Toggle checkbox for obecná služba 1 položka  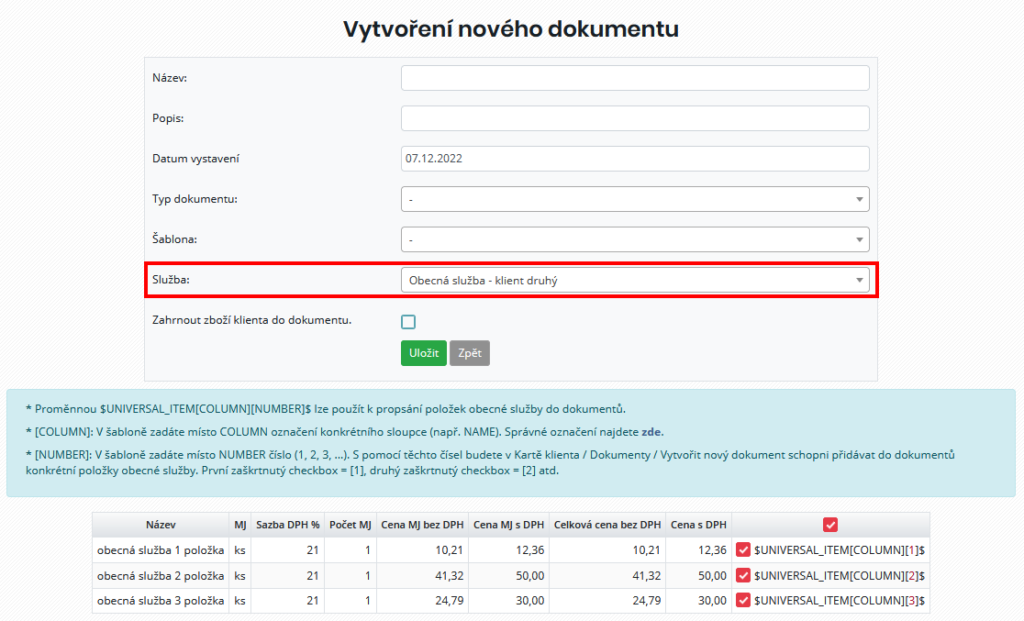[x=745, y=549]
